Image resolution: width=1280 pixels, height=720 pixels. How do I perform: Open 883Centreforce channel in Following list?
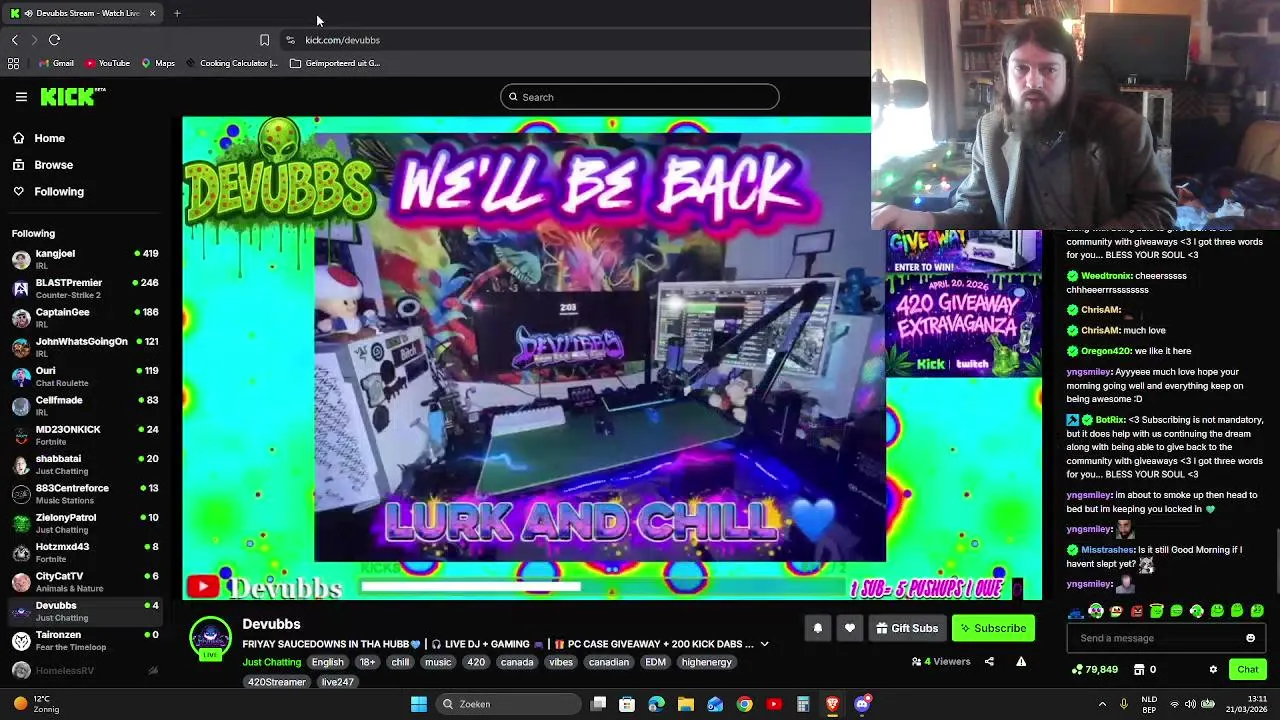(x=86, y=494)
